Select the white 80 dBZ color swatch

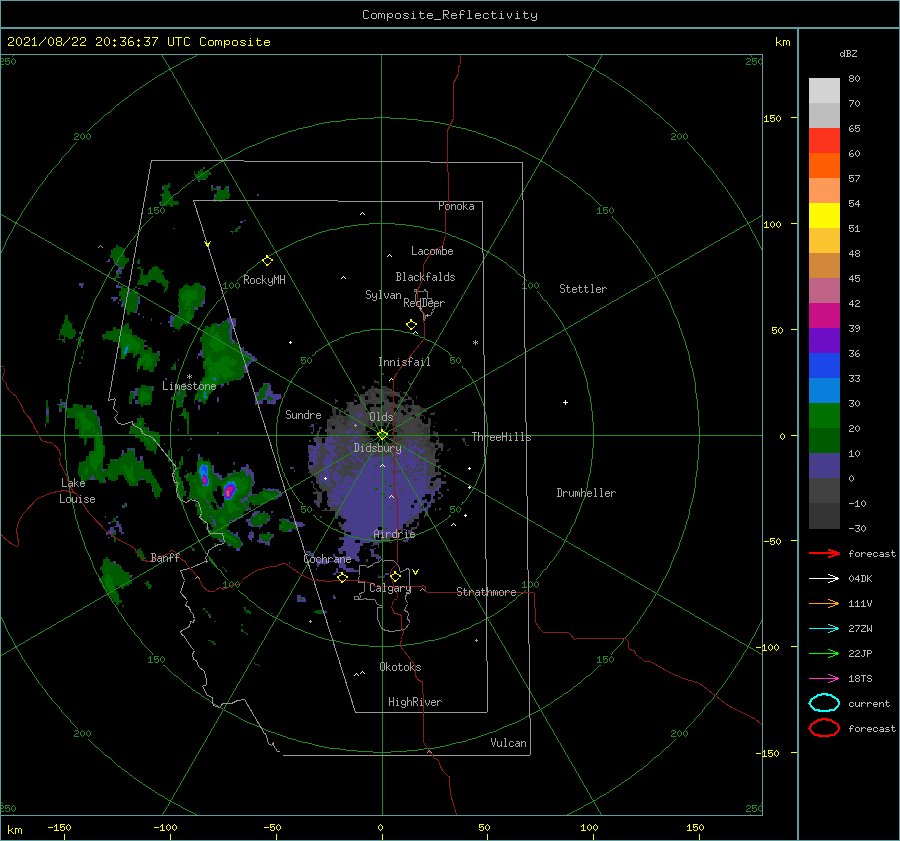tap(824, 91)
